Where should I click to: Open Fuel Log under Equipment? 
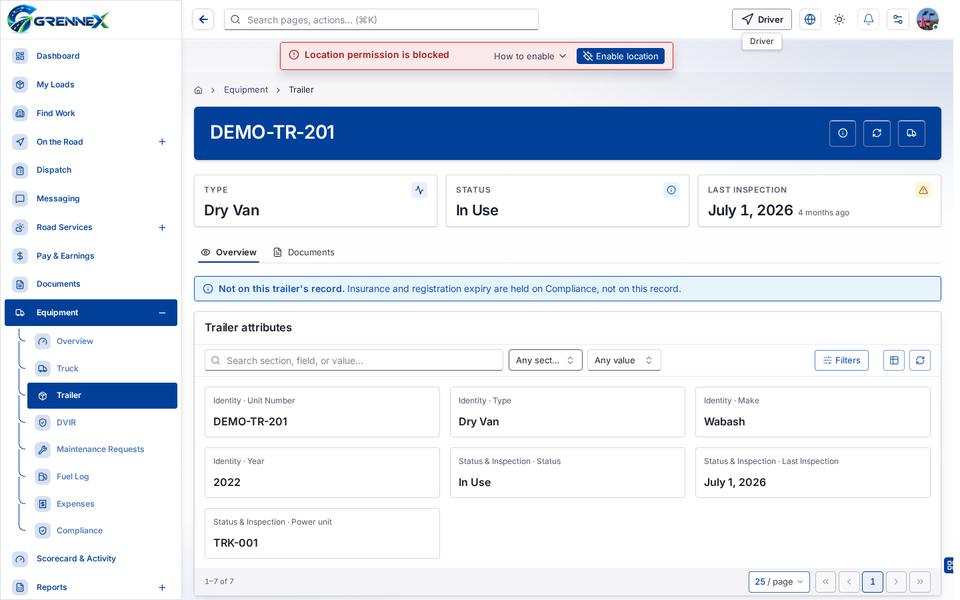pos(102,477)
